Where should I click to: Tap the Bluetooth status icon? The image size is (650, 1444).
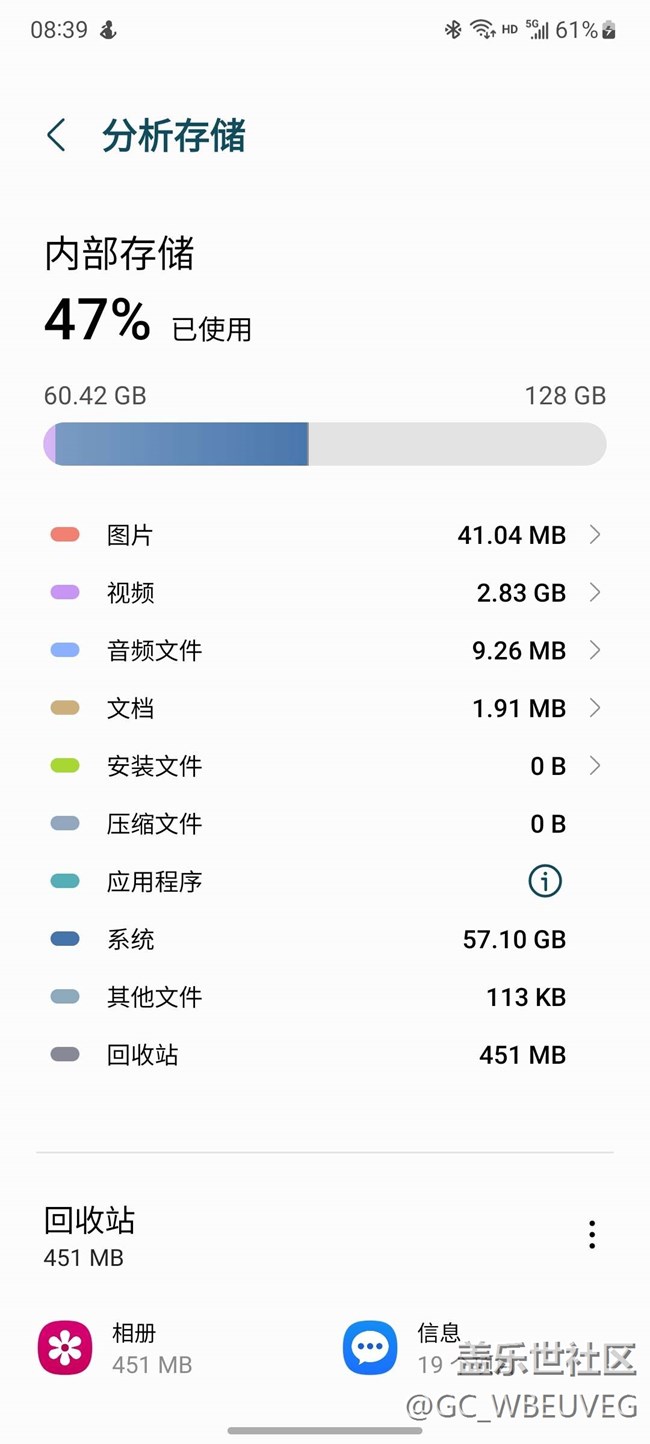[453, 30]
